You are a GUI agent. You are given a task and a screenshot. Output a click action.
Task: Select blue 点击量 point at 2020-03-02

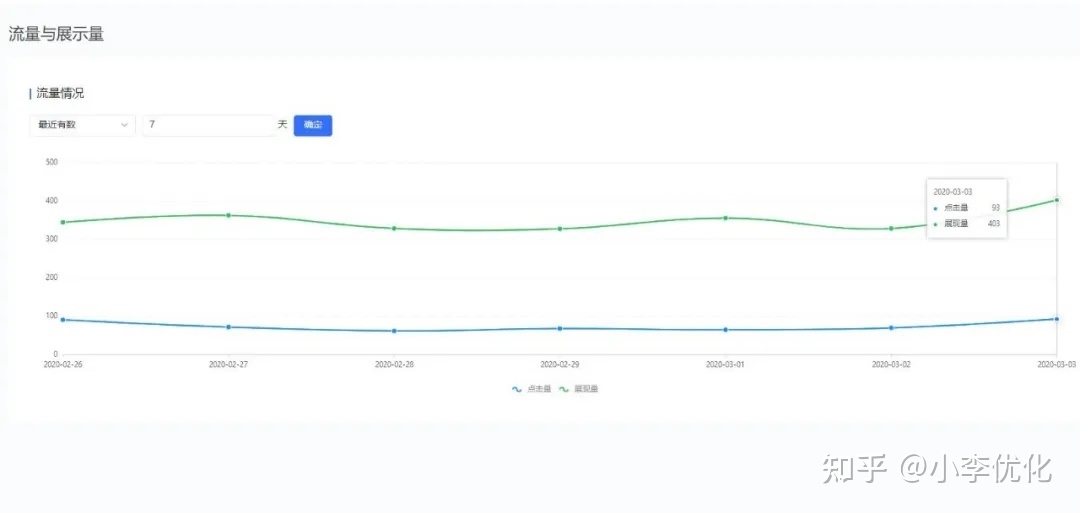[891, 328]
